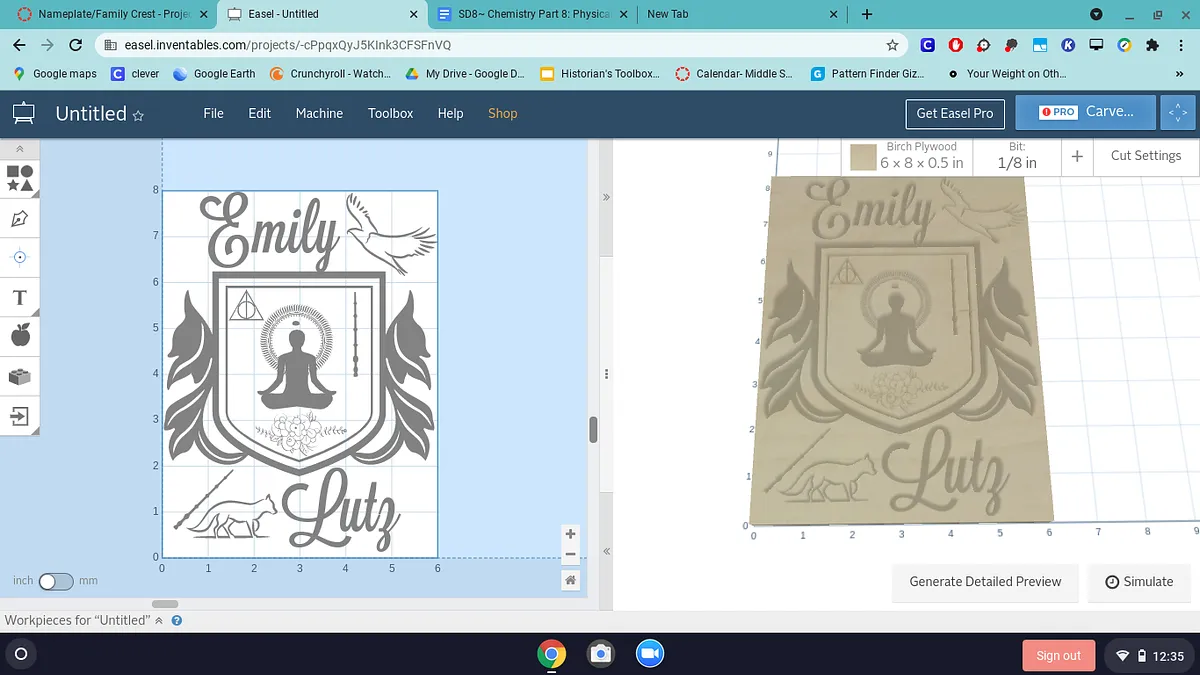
Task: Click the Import file icon
Action: (x=20, y=415)
